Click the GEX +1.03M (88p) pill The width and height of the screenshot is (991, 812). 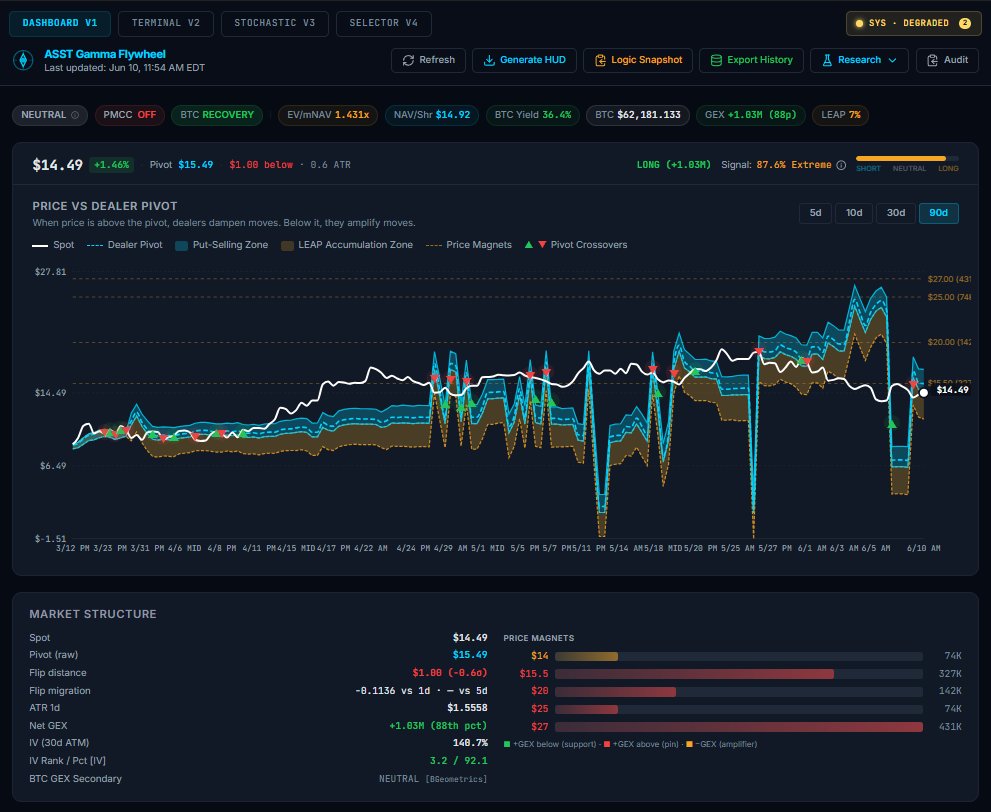(751, 115)
